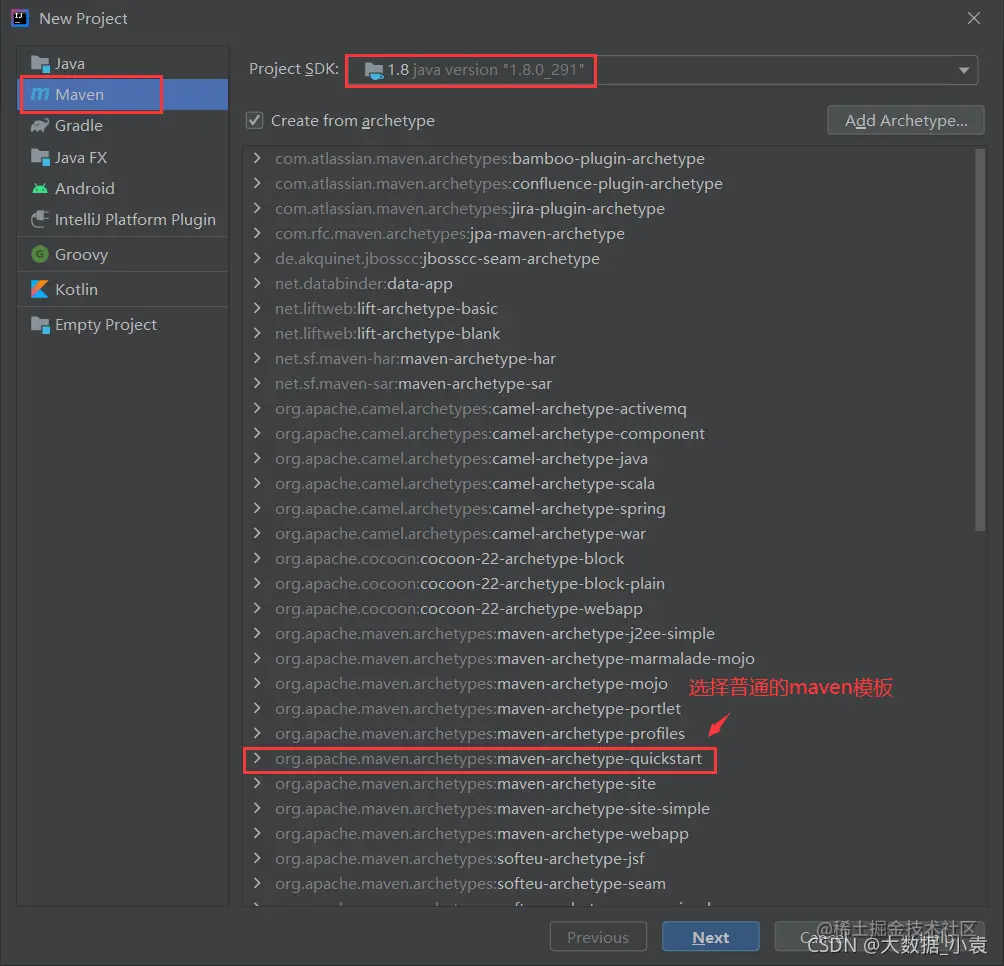Expand the maven-archetype-quickstart row
This screenshot has height=966, width=1004.
[257, 759]
